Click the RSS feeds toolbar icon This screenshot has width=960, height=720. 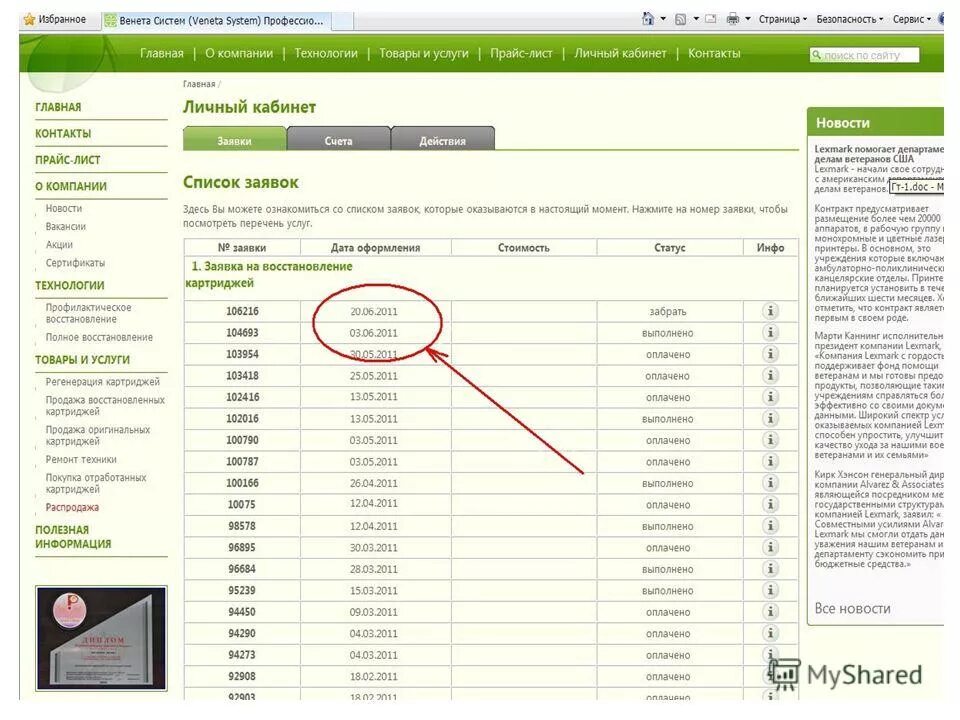[x=680, y=20]
